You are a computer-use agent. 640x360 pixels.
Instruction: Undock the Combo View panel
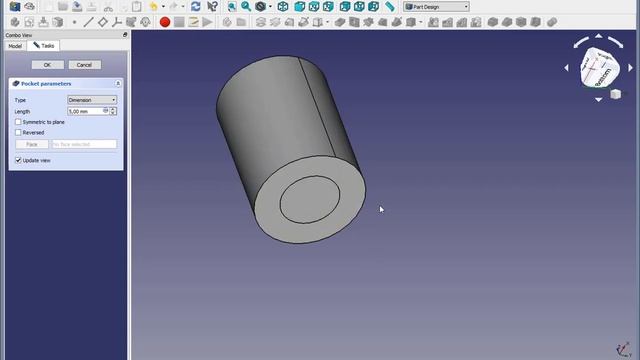point(125,35)
